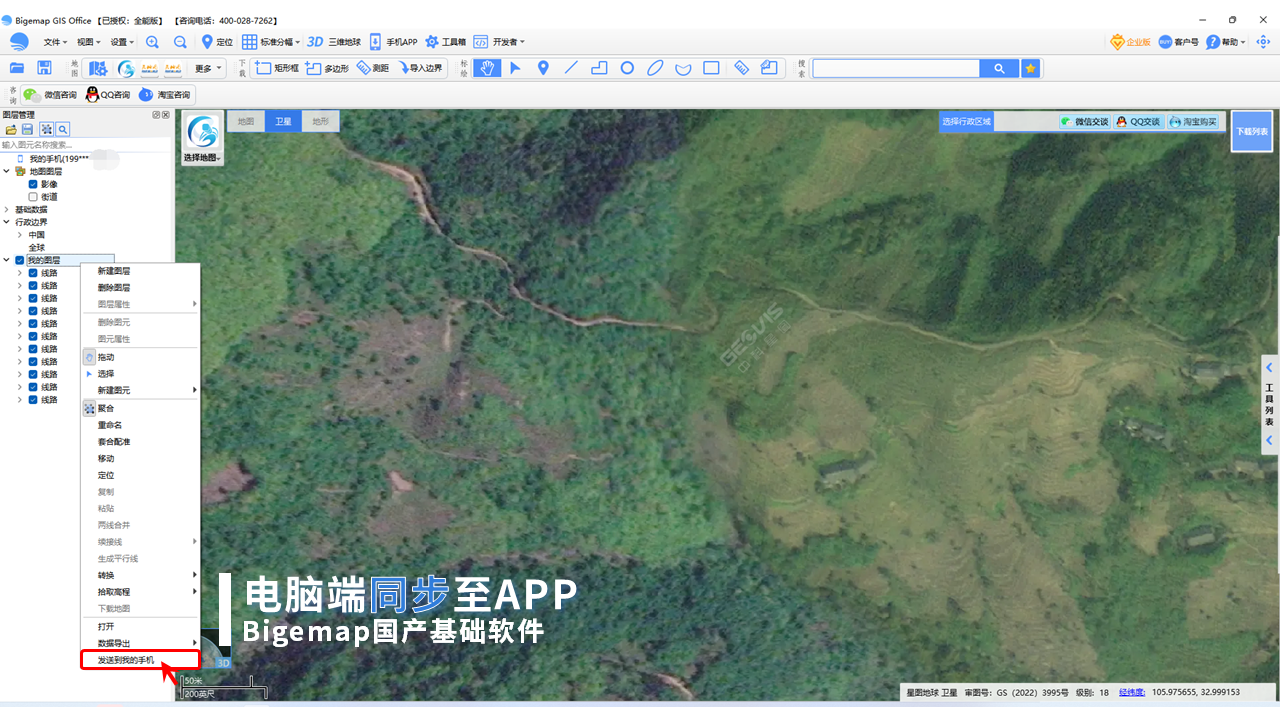Select the 多边形 polygon download tool
The width and height of the screenshot is (1280, 720).
click(x=327, y=68)
